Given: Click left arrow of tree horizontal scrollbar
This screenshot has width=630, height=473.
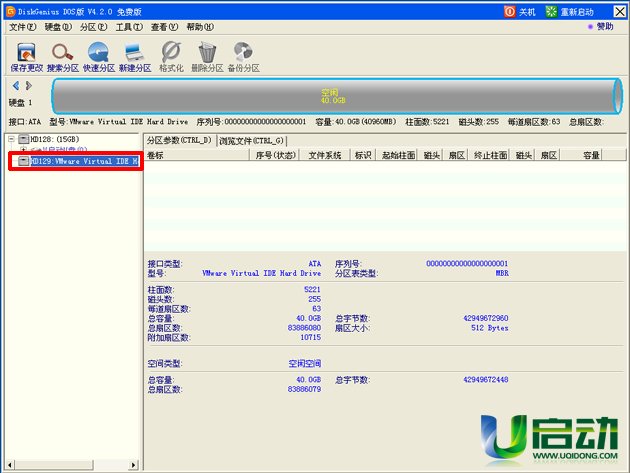Looking at the screenshot, I should tap(10, 465).
